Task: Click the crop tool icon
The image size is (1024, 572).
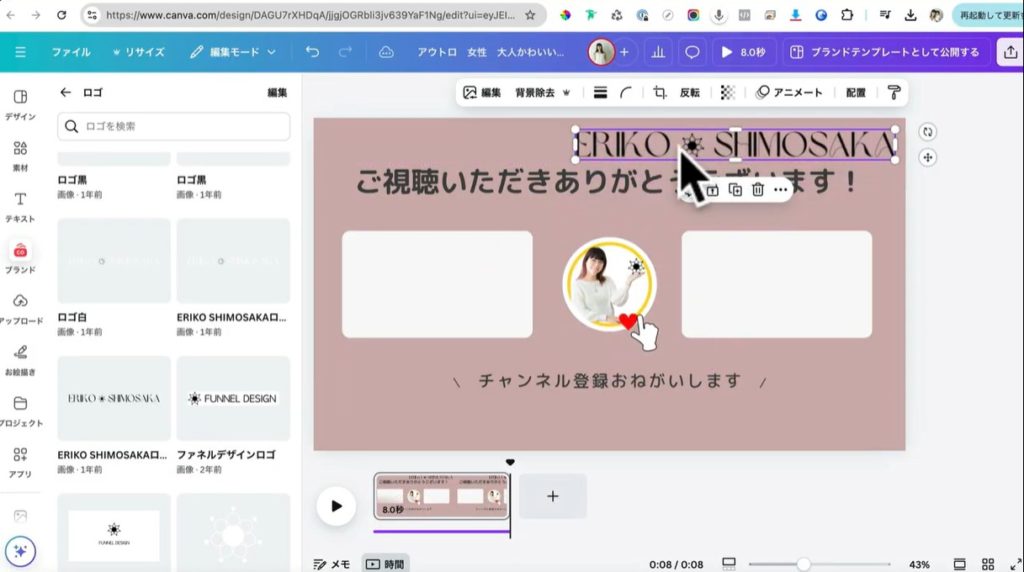Action: pos(660,92)
